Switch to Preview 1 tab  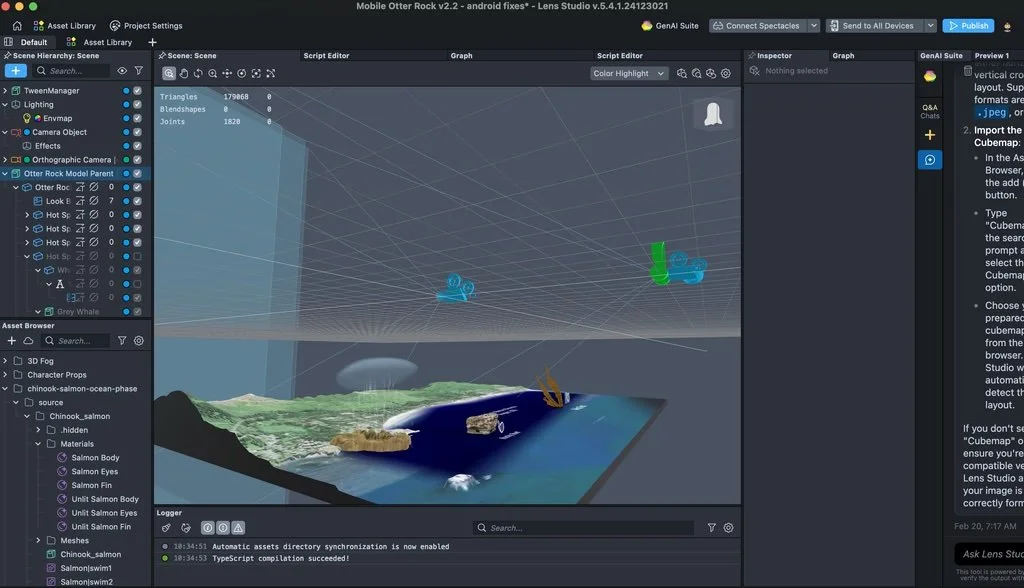pos(991,56)
